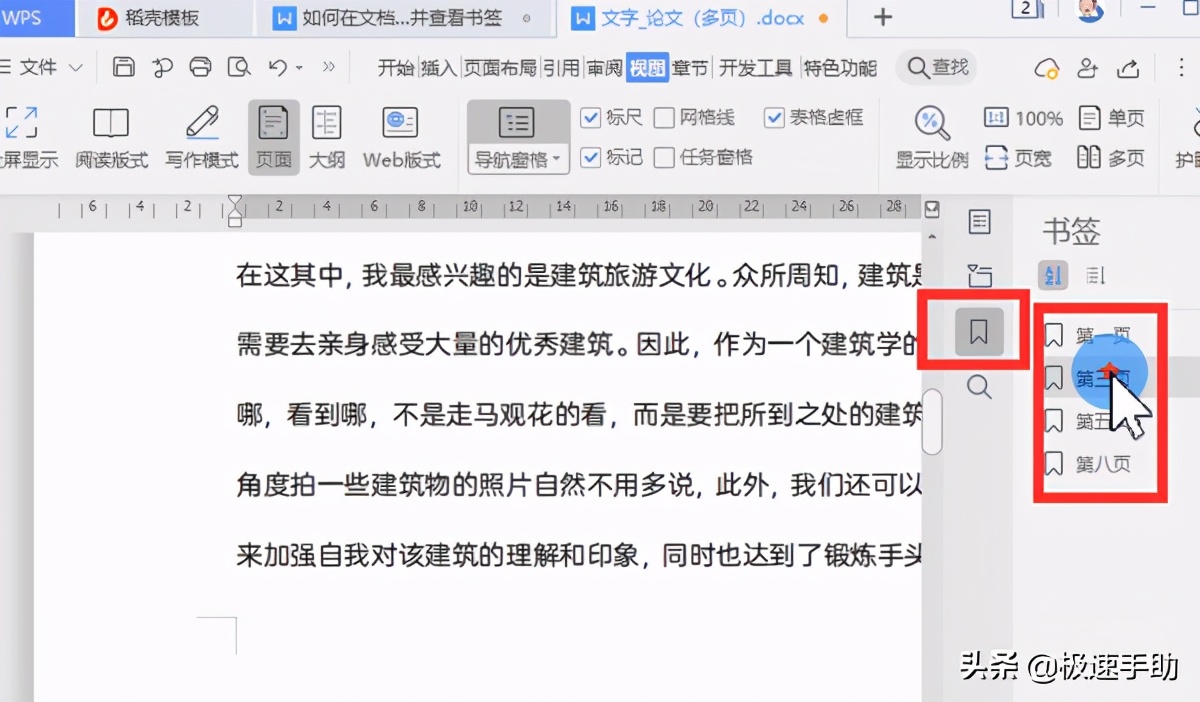Click the first-line indent marker on ruler
The width and height of the screenshot is (1200, 702).
235,202
